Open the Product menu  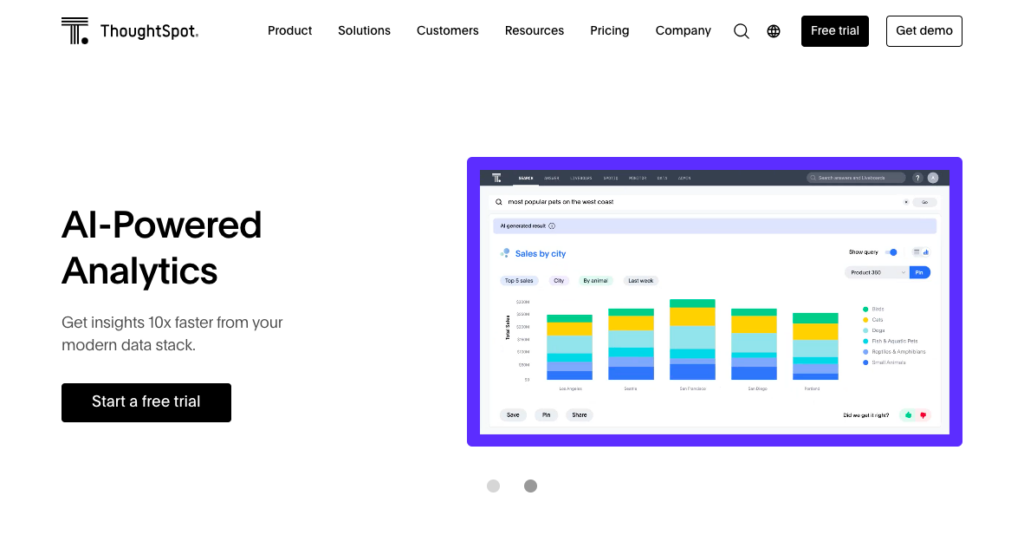289,31
